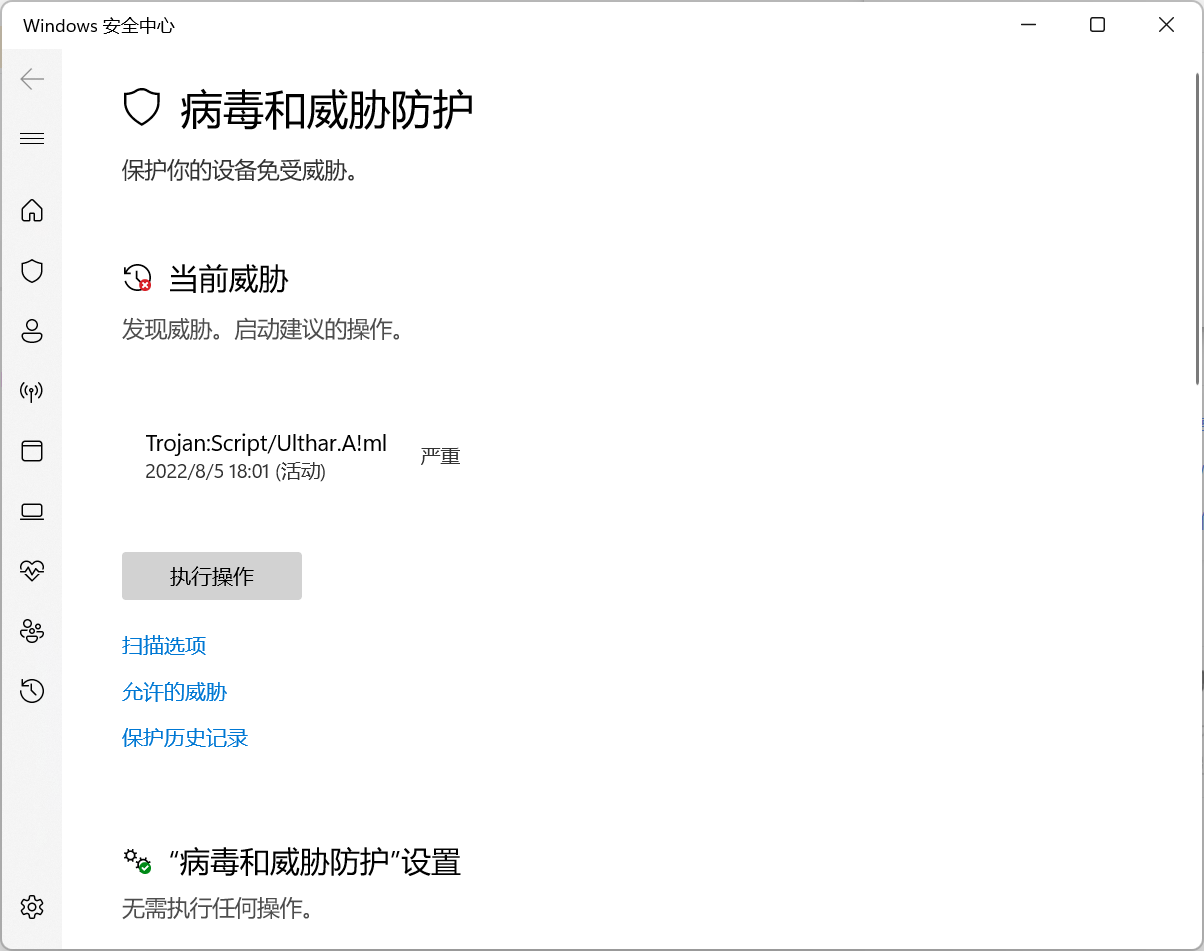This screenshot has width=1204, height=951.
Task: Click the 执行操作 button
Action: pos(212,576)
